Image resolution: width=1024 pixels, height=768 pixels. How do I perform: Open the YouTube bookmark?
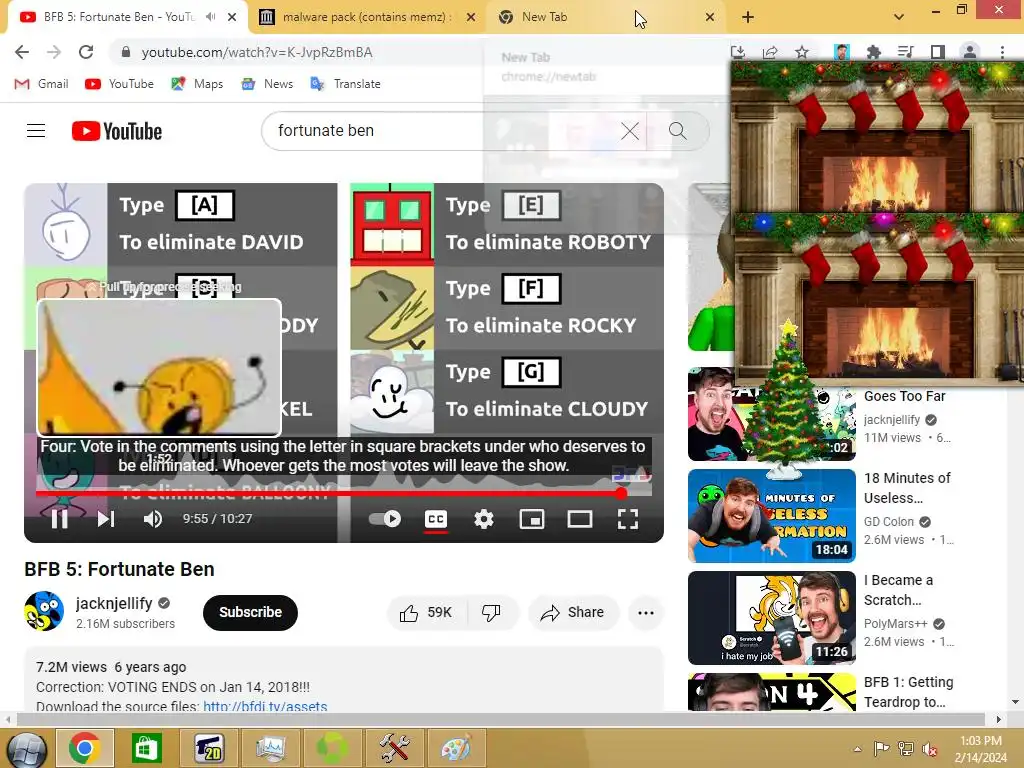(x=120, y=84)
